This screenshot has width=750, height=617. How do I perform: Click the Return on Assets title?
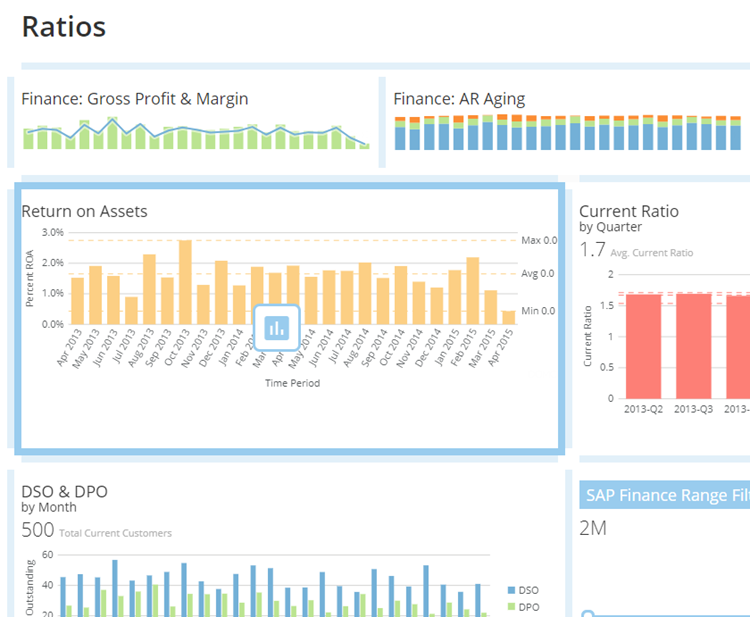point(85,211)
